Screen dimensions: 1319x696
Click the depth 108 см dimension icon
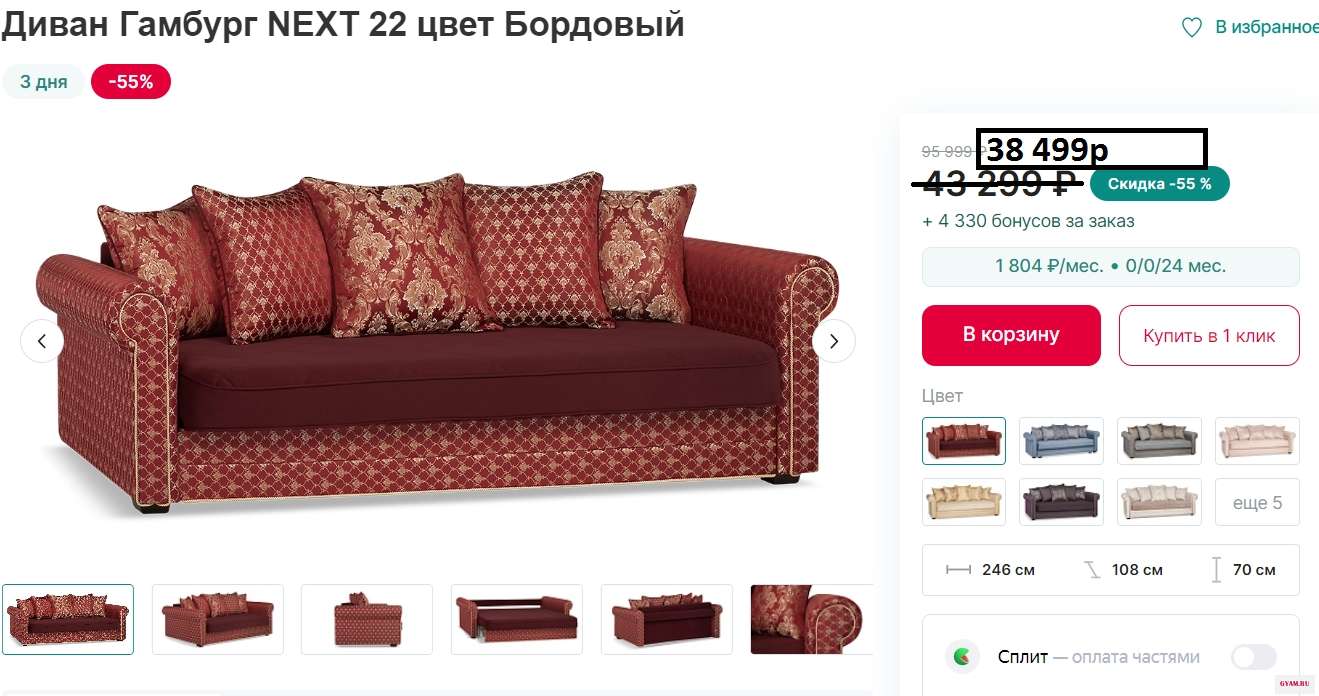click(x=1092, y=570)
